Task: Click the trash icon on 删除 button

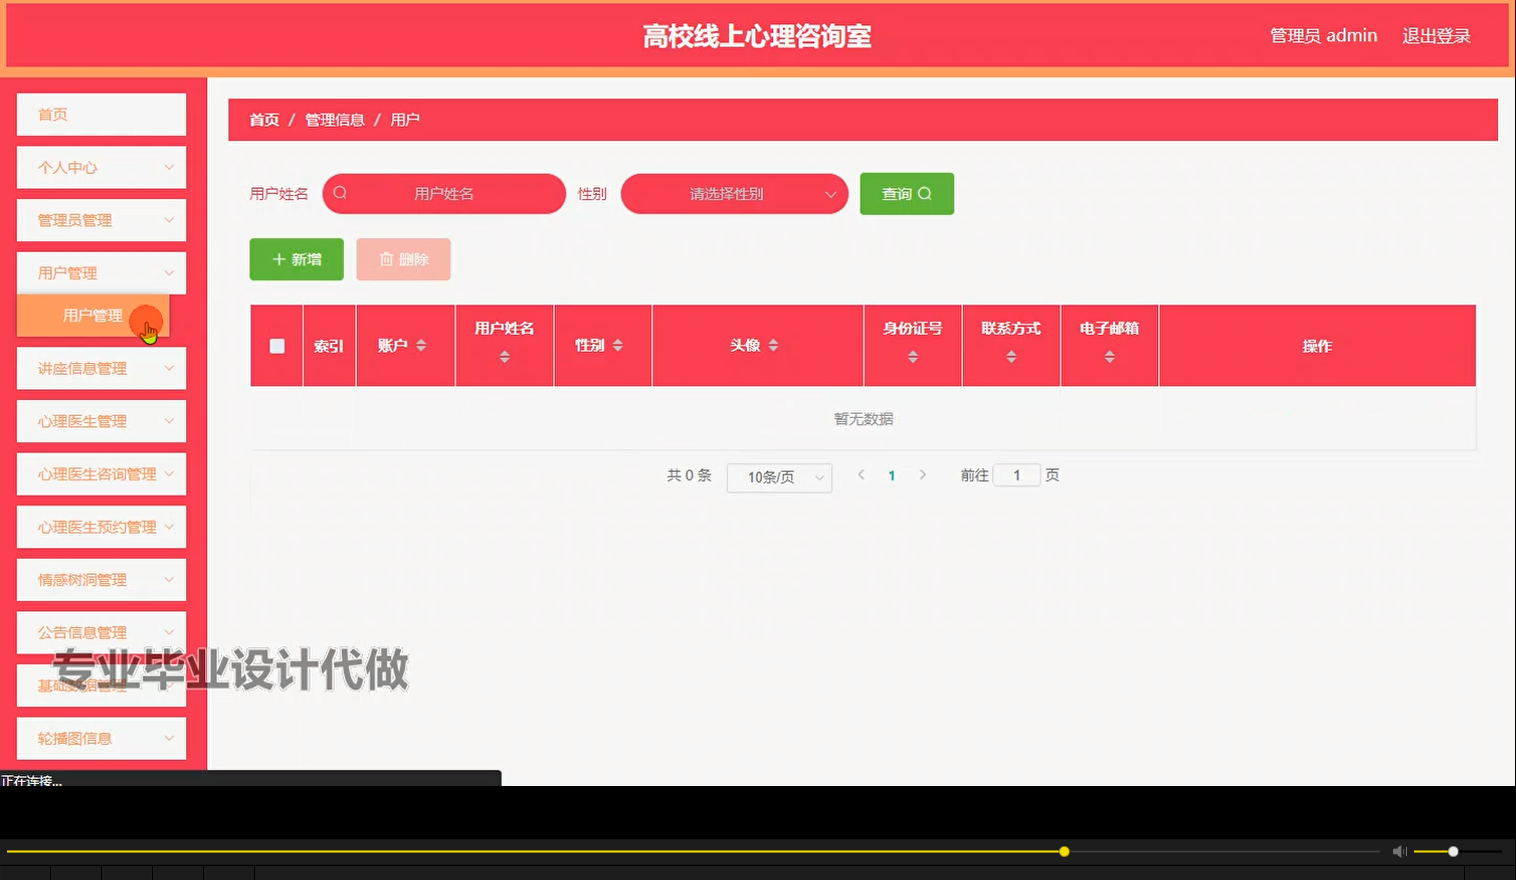Action: click(x=388, y=259)
